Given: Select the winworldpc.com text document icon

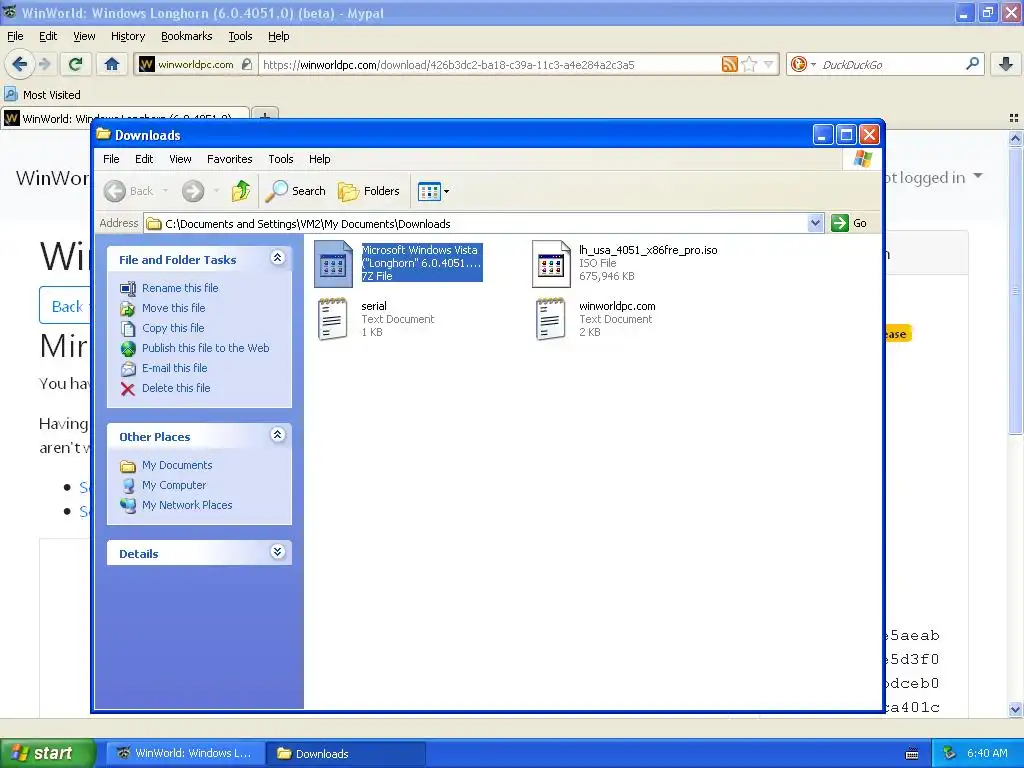Looking at the screenshot, I should (x=551, y=319).
